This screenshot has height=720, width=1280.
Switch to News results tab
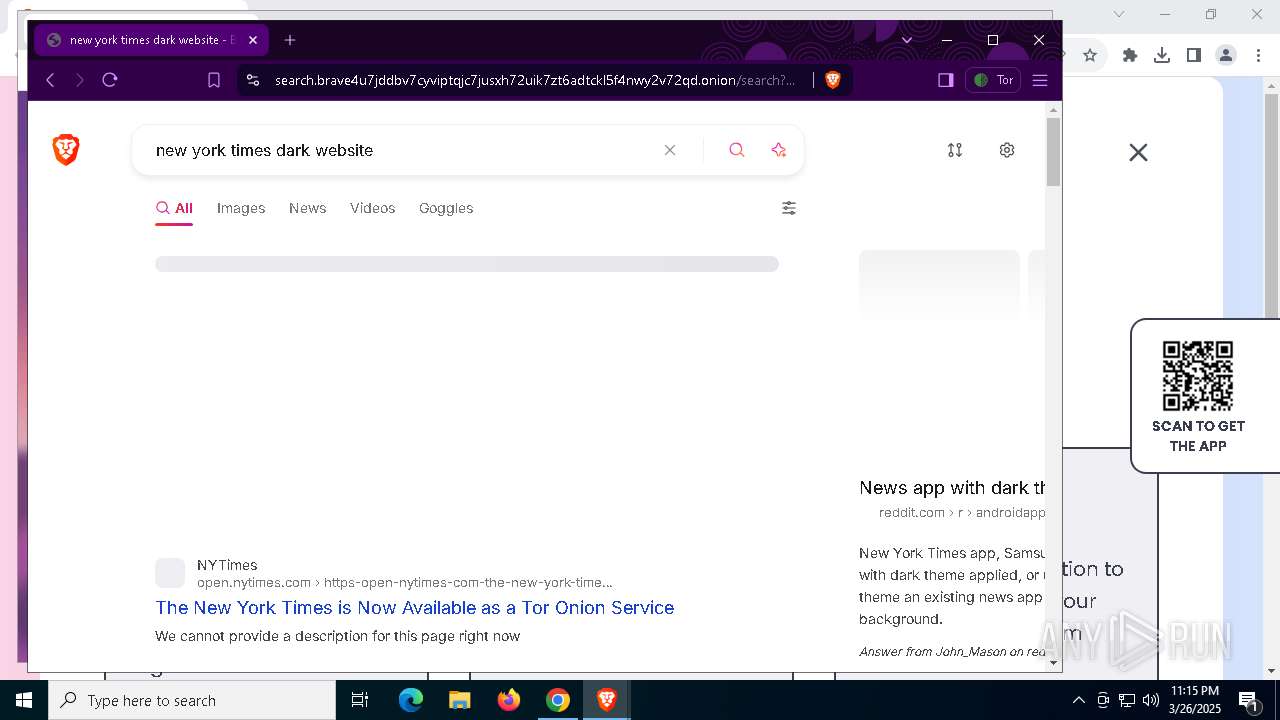coord(308,208)
